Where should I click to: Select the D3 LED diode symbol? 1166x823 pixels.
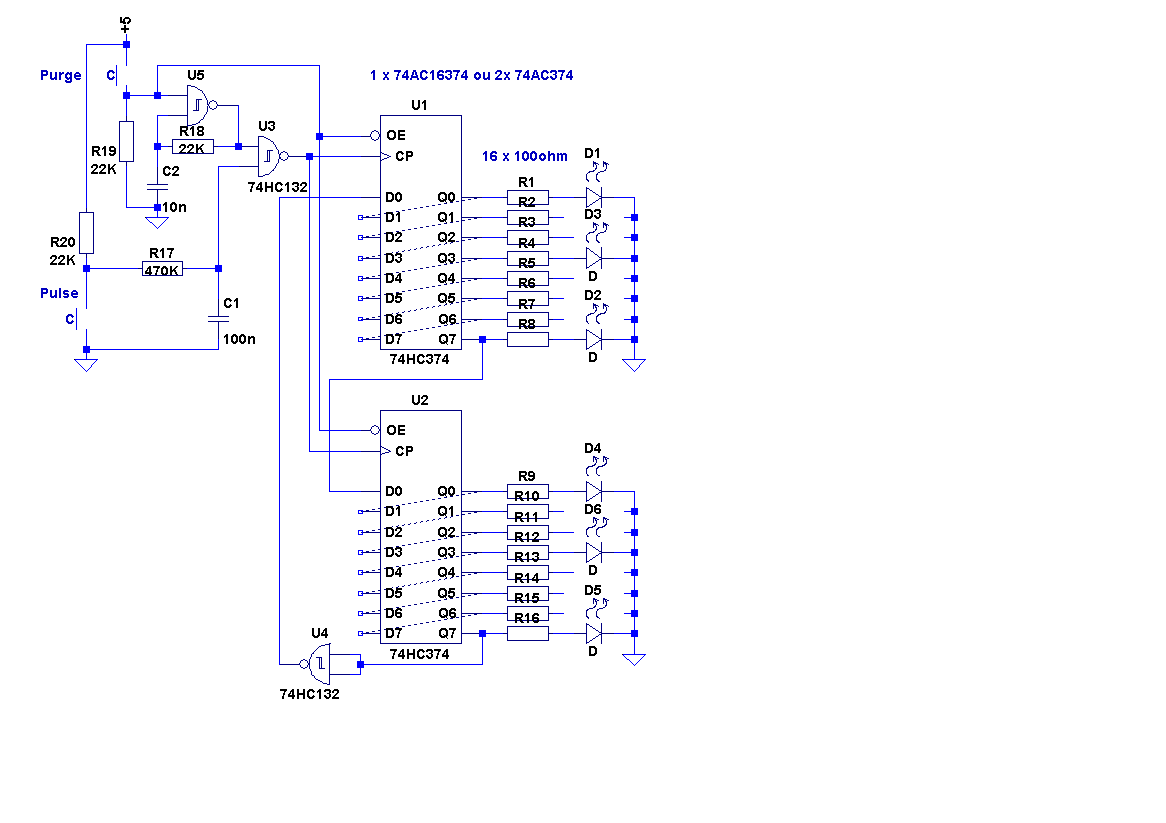(594, 258)
